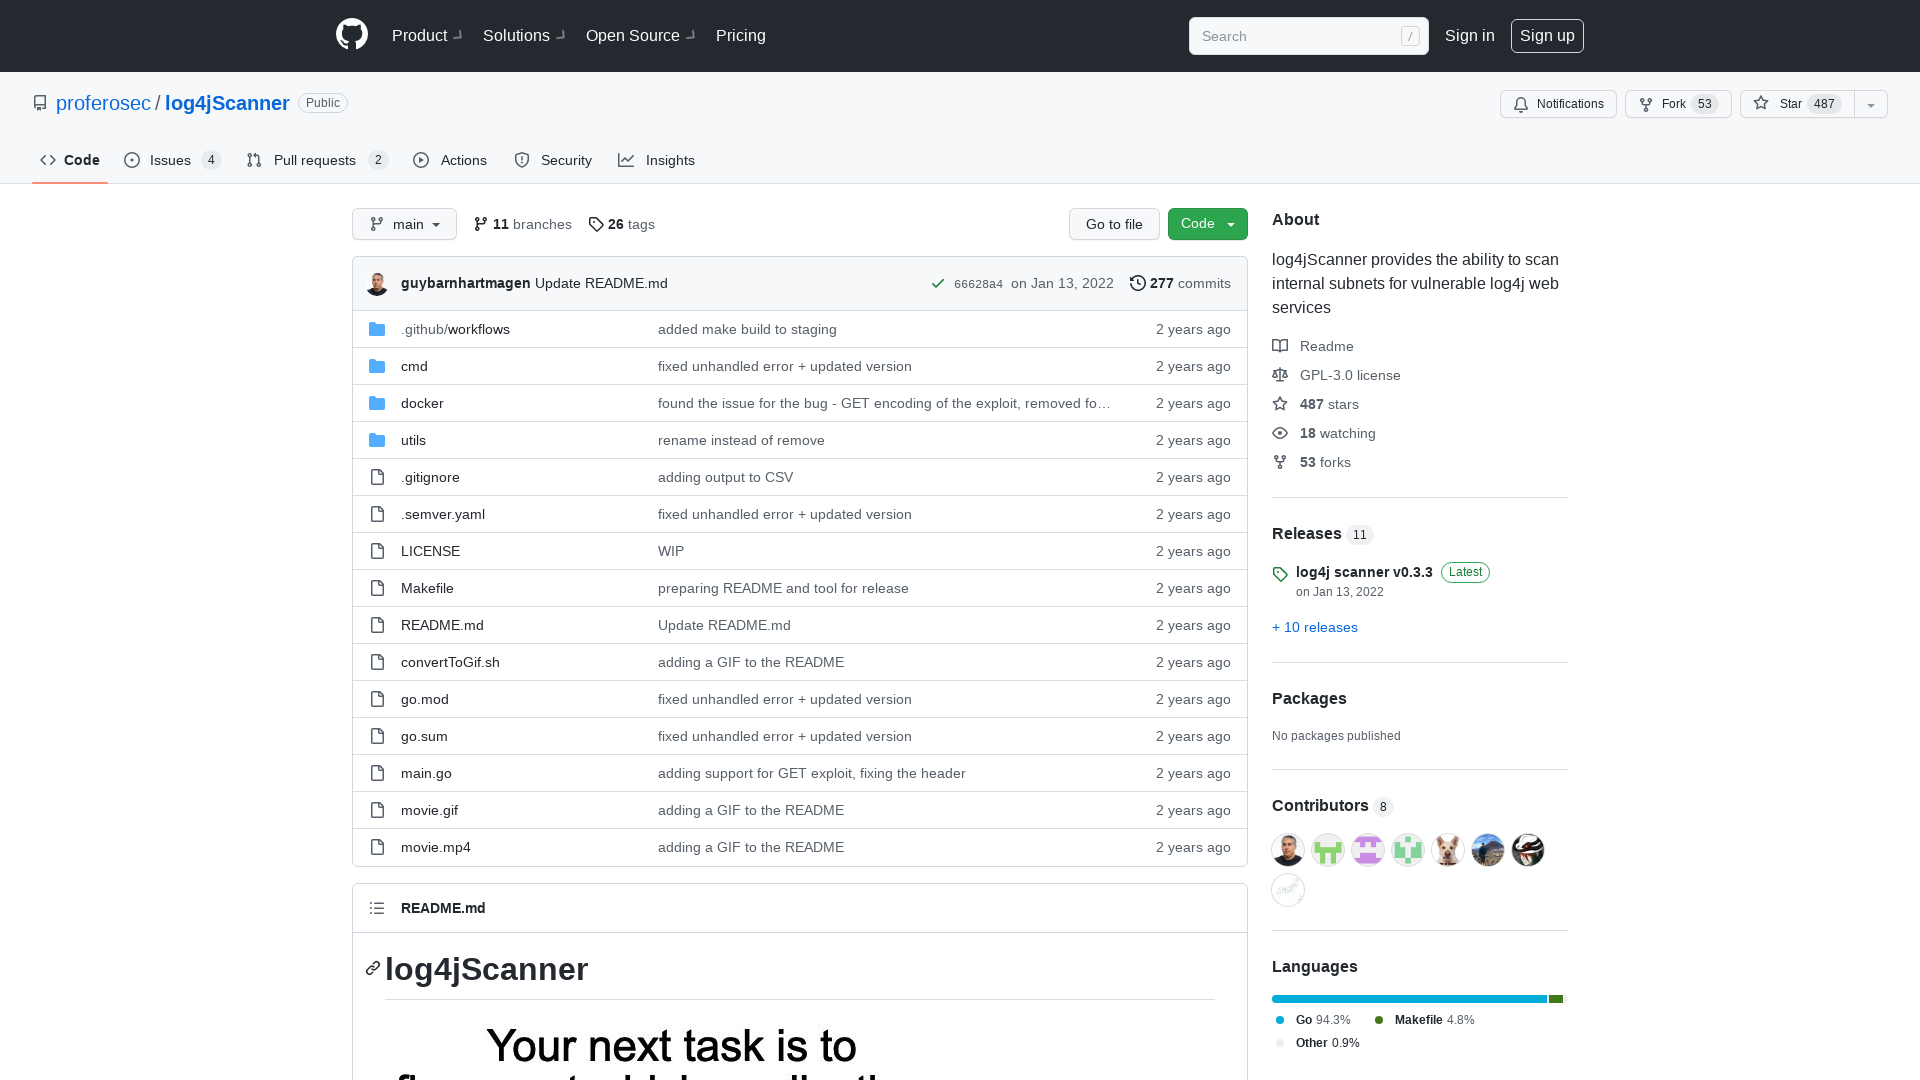Open the main branch selector dropdown
Image resolution: width=1920 pixels, height=1080 pixels.
[x=404, y=224]
